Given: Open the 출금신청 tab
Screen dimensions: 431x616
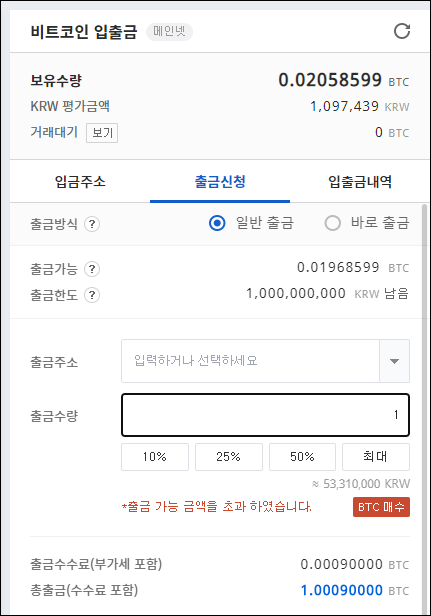Looking at the screenshot, I should tap(220, 182).
